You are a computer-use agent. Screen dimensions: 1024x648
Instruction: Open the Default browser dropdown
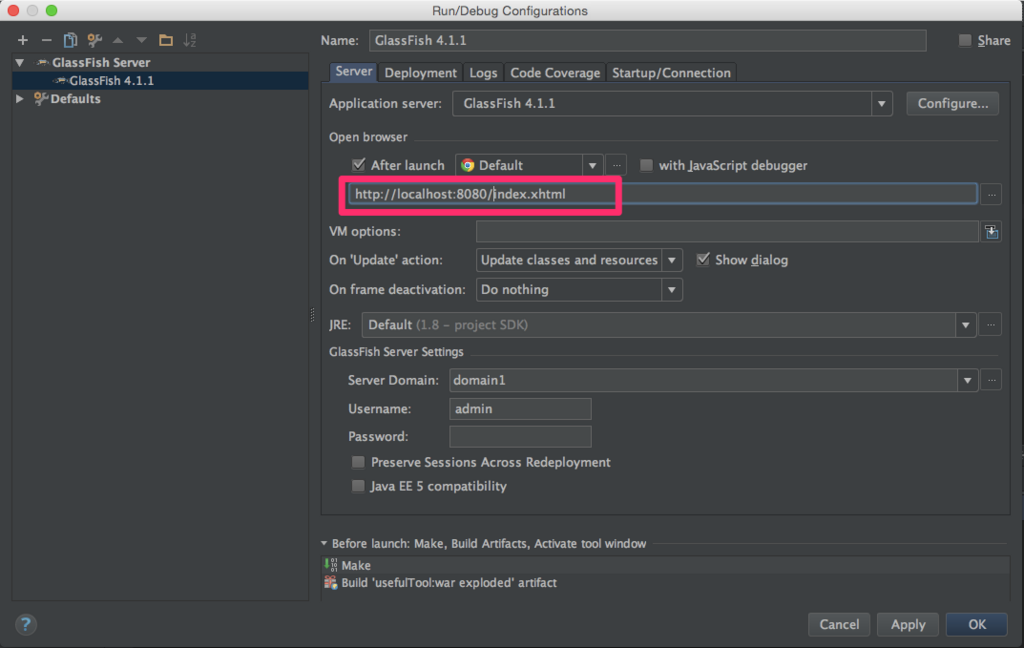click(x=592, y=165)
